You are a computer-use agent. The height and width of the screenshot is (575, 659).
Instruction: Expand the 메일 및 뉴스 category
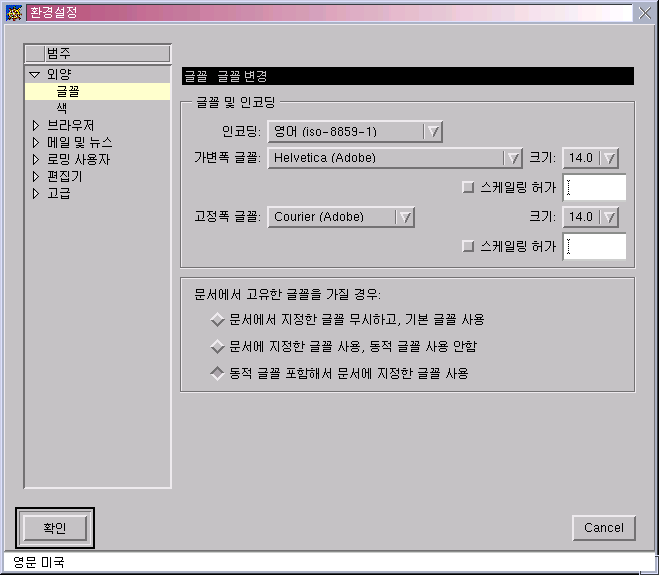click(35, 142)
